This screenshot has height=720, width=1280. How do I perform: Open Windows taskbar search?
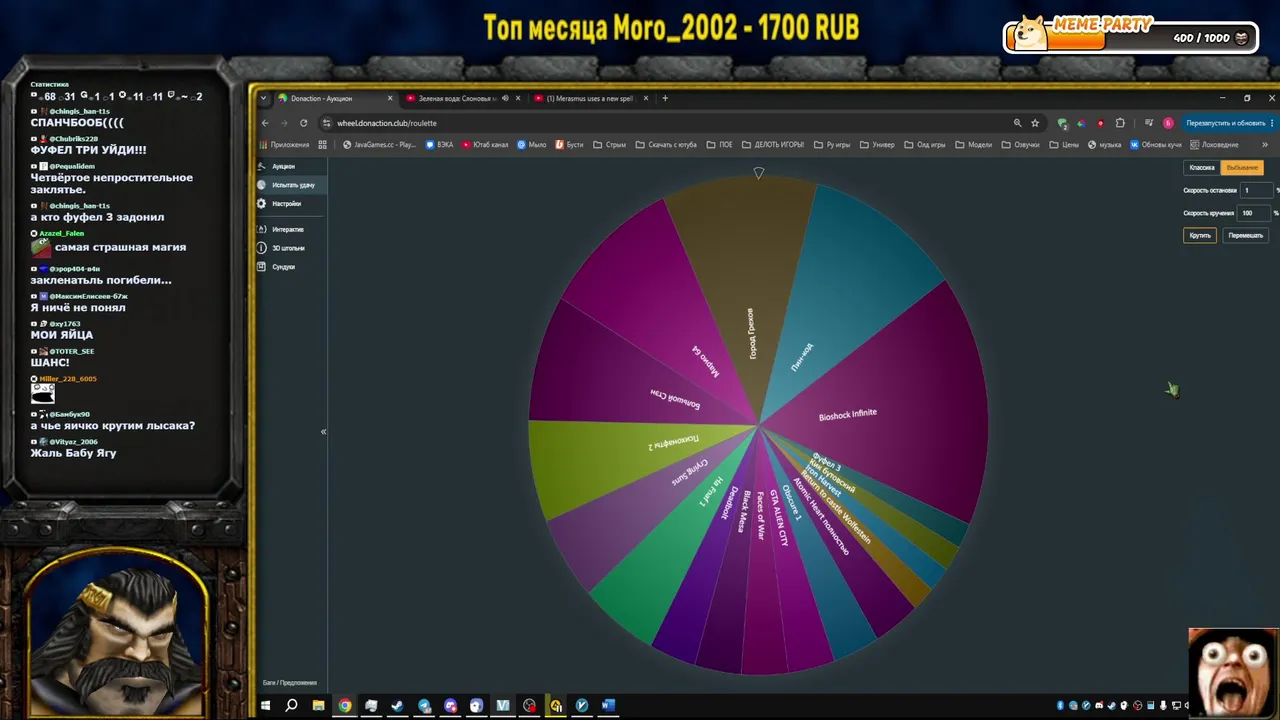point(291,706)
